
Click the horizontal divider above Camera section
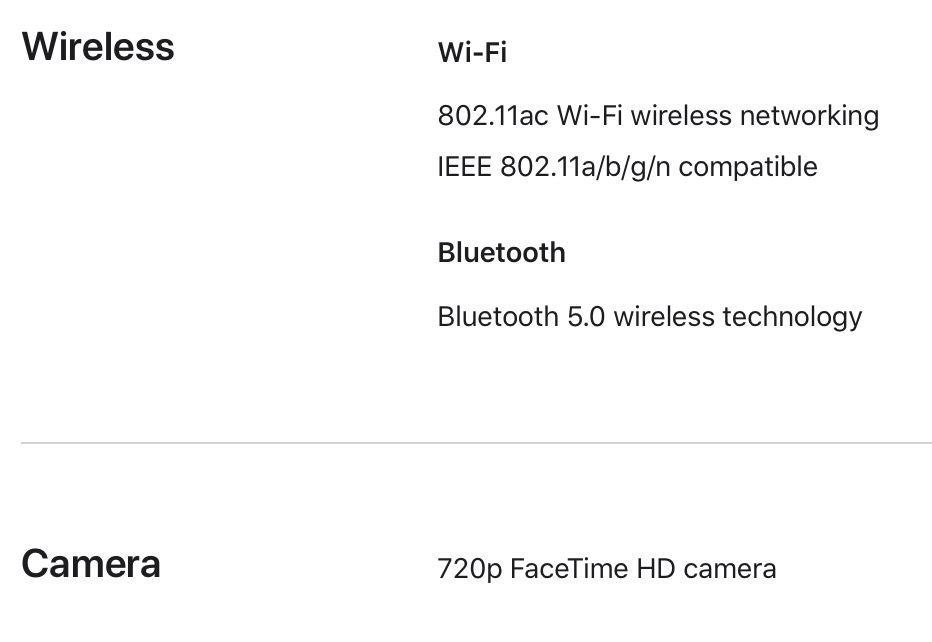pos(476,442)
